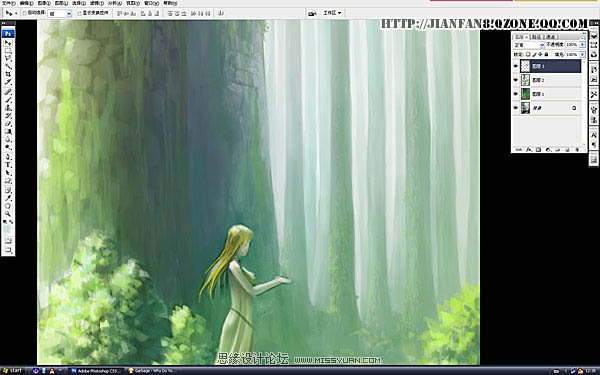Select the Zoom tool
The image size is (600, 375).
(x=8, y=214)
